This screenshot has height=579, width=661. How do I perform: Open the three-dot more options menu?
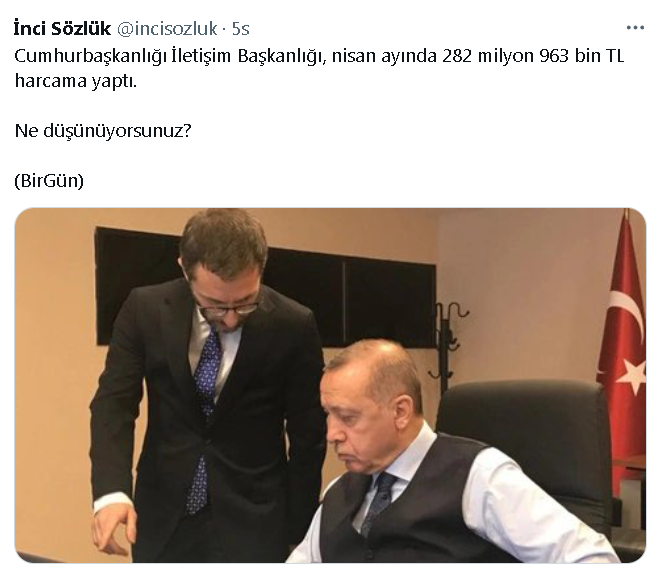point(635,28)
